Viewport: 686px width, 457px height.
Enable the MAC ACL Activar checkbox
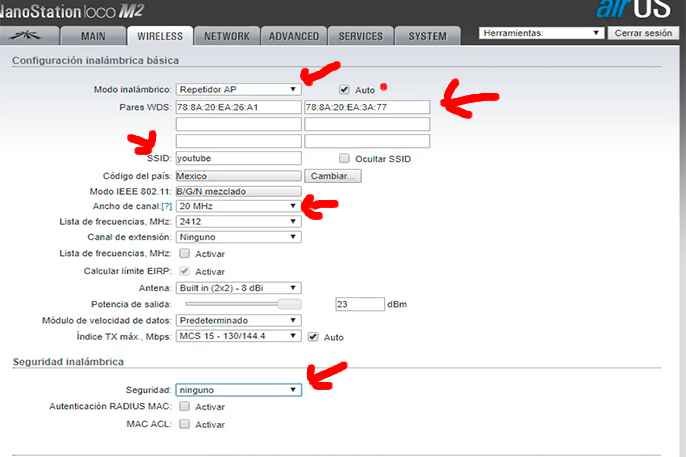(x=185, y=424)
